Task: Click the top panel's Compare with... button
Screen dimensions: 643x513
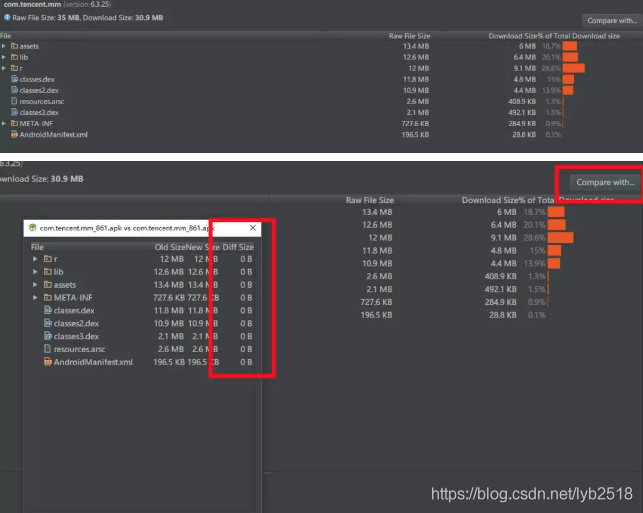Action: (x=612, y=21)
